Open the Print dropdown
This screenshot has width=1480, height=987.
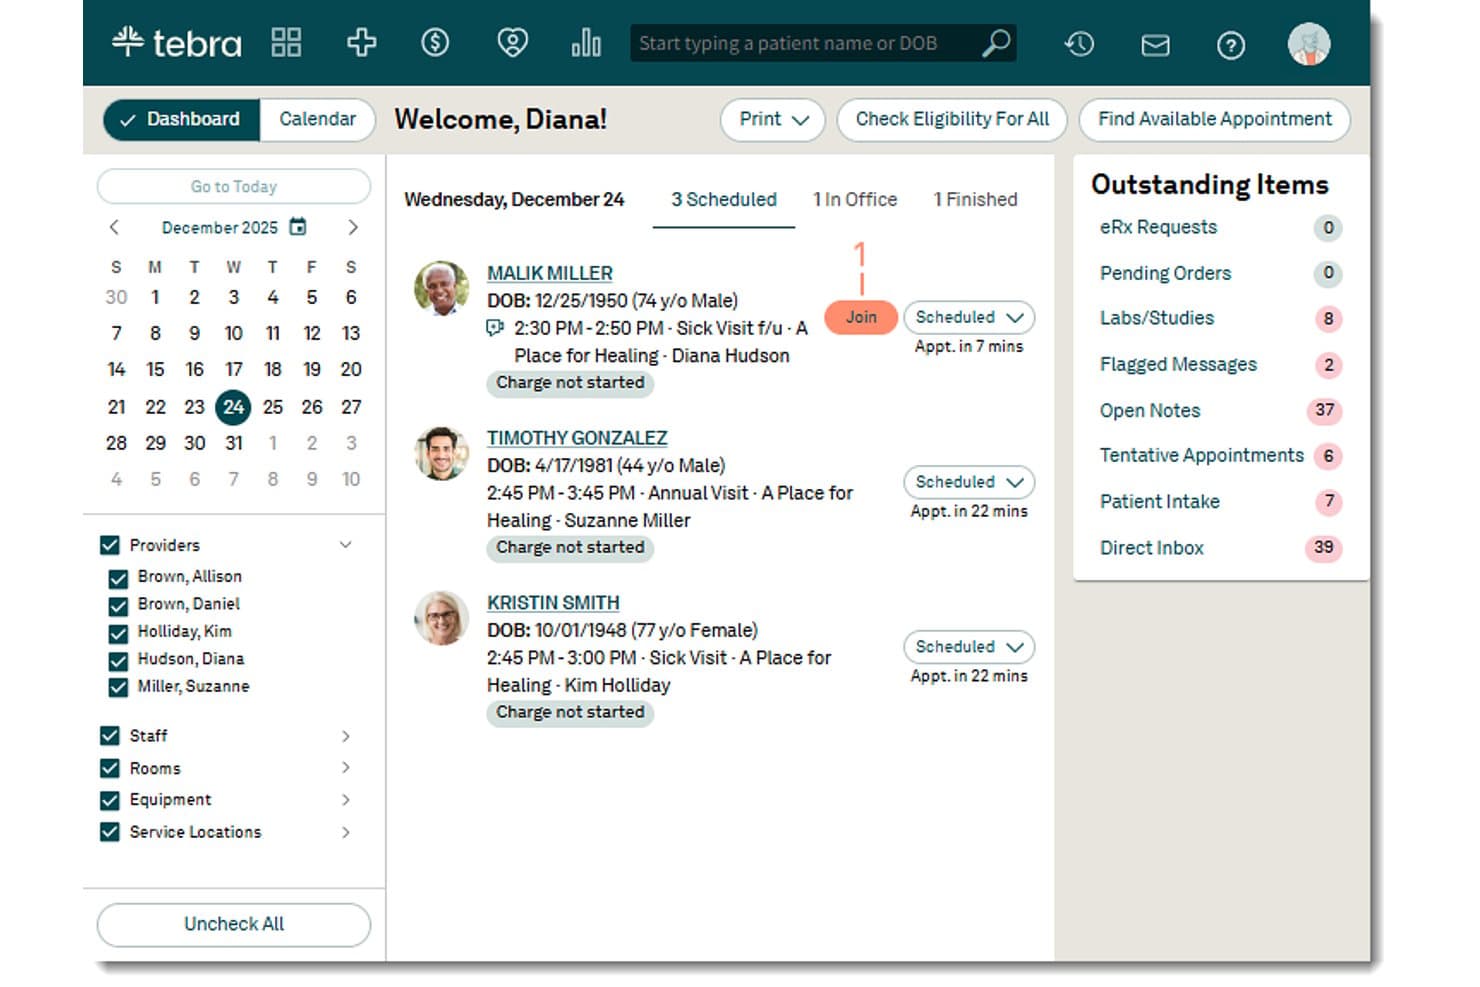click(772, 120)
